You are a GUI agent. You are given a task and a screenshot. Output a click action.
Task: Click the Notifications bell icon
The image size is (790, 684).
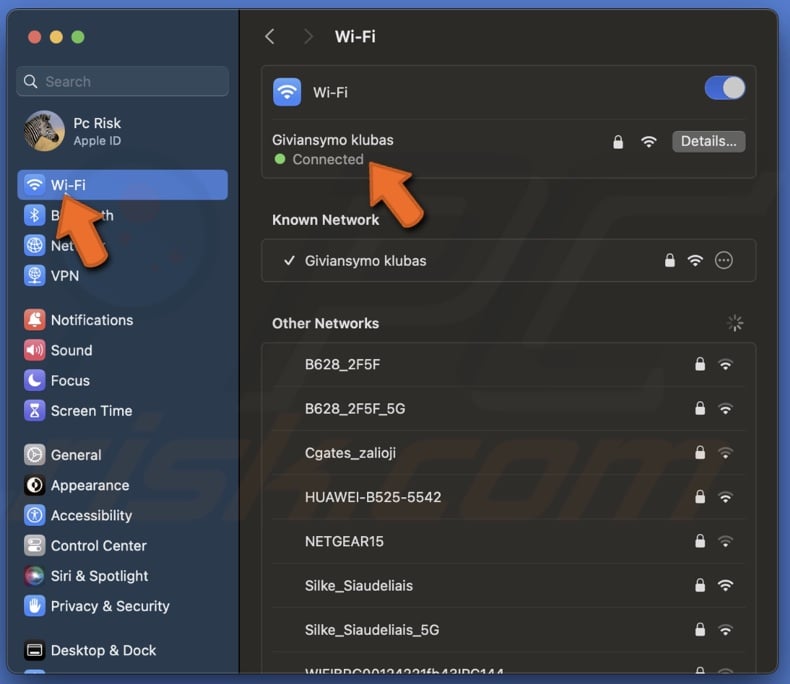[34, 320]
